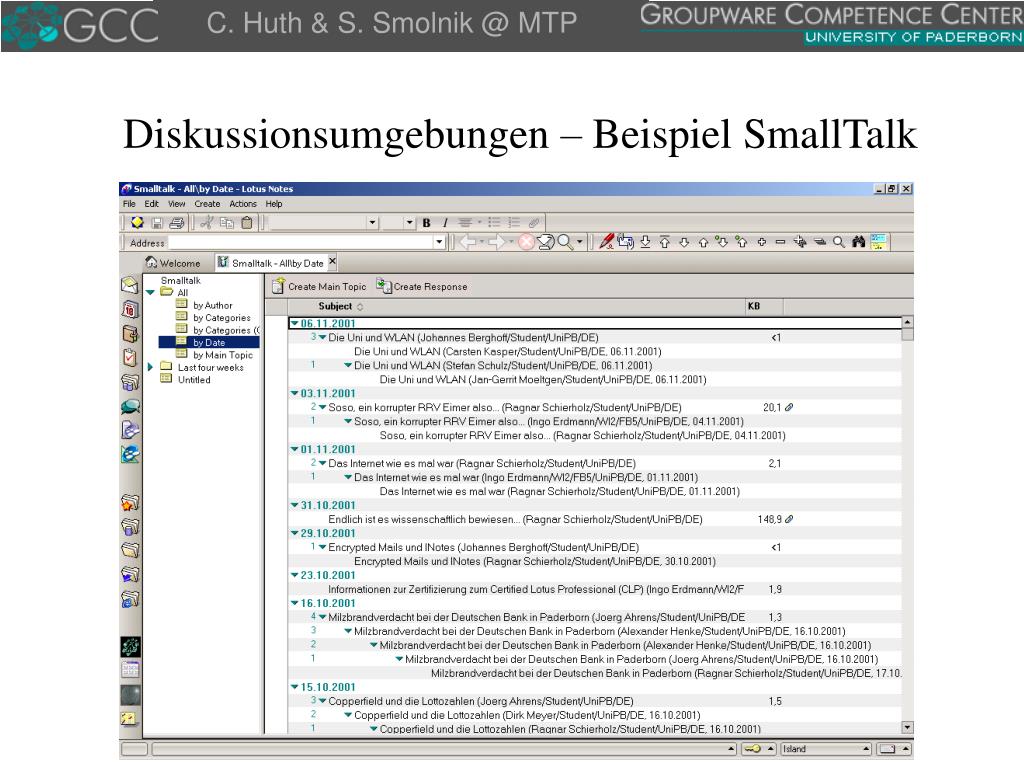Close the Smalltalk - All\by Date tab

coord(332,261)
